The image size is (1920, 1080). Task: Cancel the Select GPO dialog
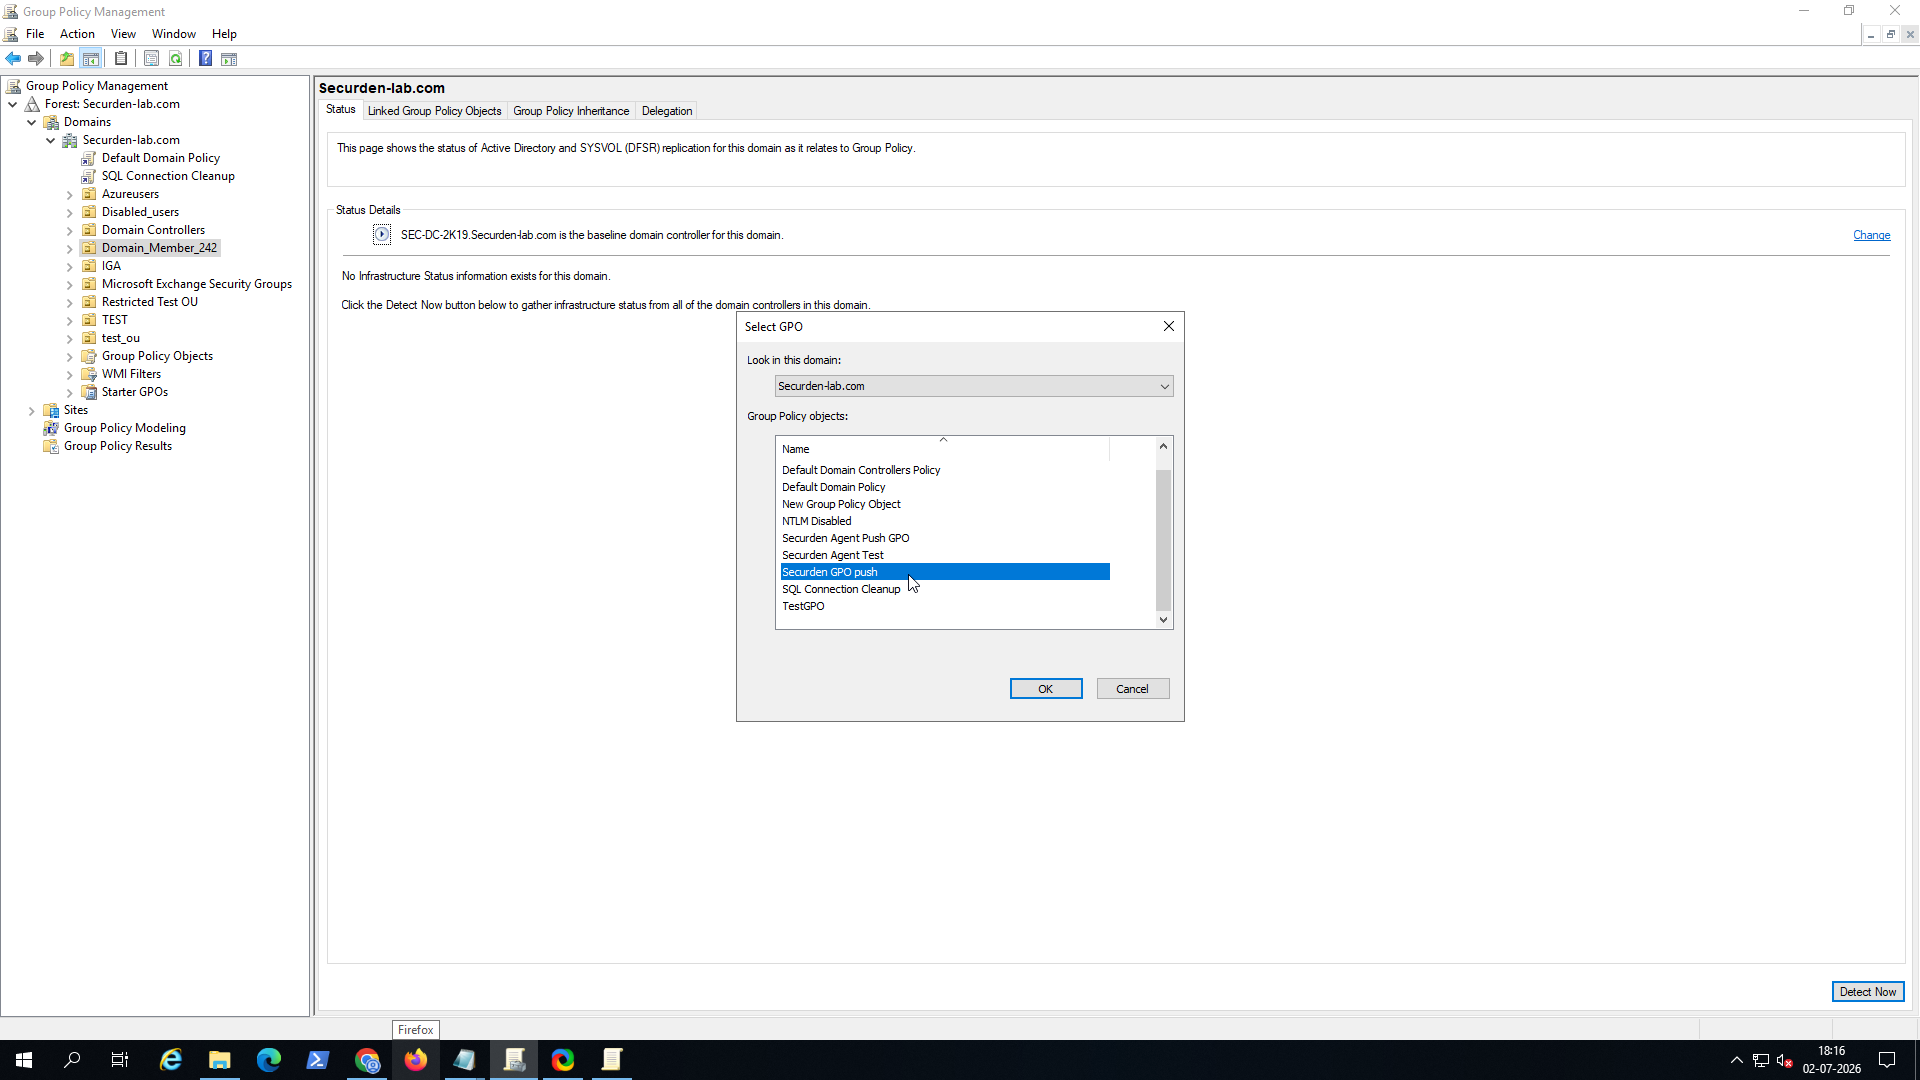tap(1133, 689)
